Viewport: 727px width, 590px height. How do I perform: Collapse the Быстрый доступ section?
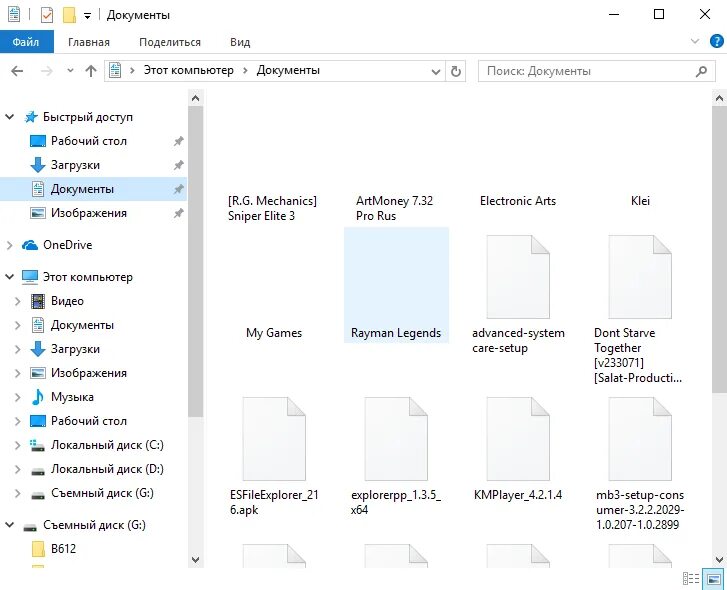coord(10,117)
